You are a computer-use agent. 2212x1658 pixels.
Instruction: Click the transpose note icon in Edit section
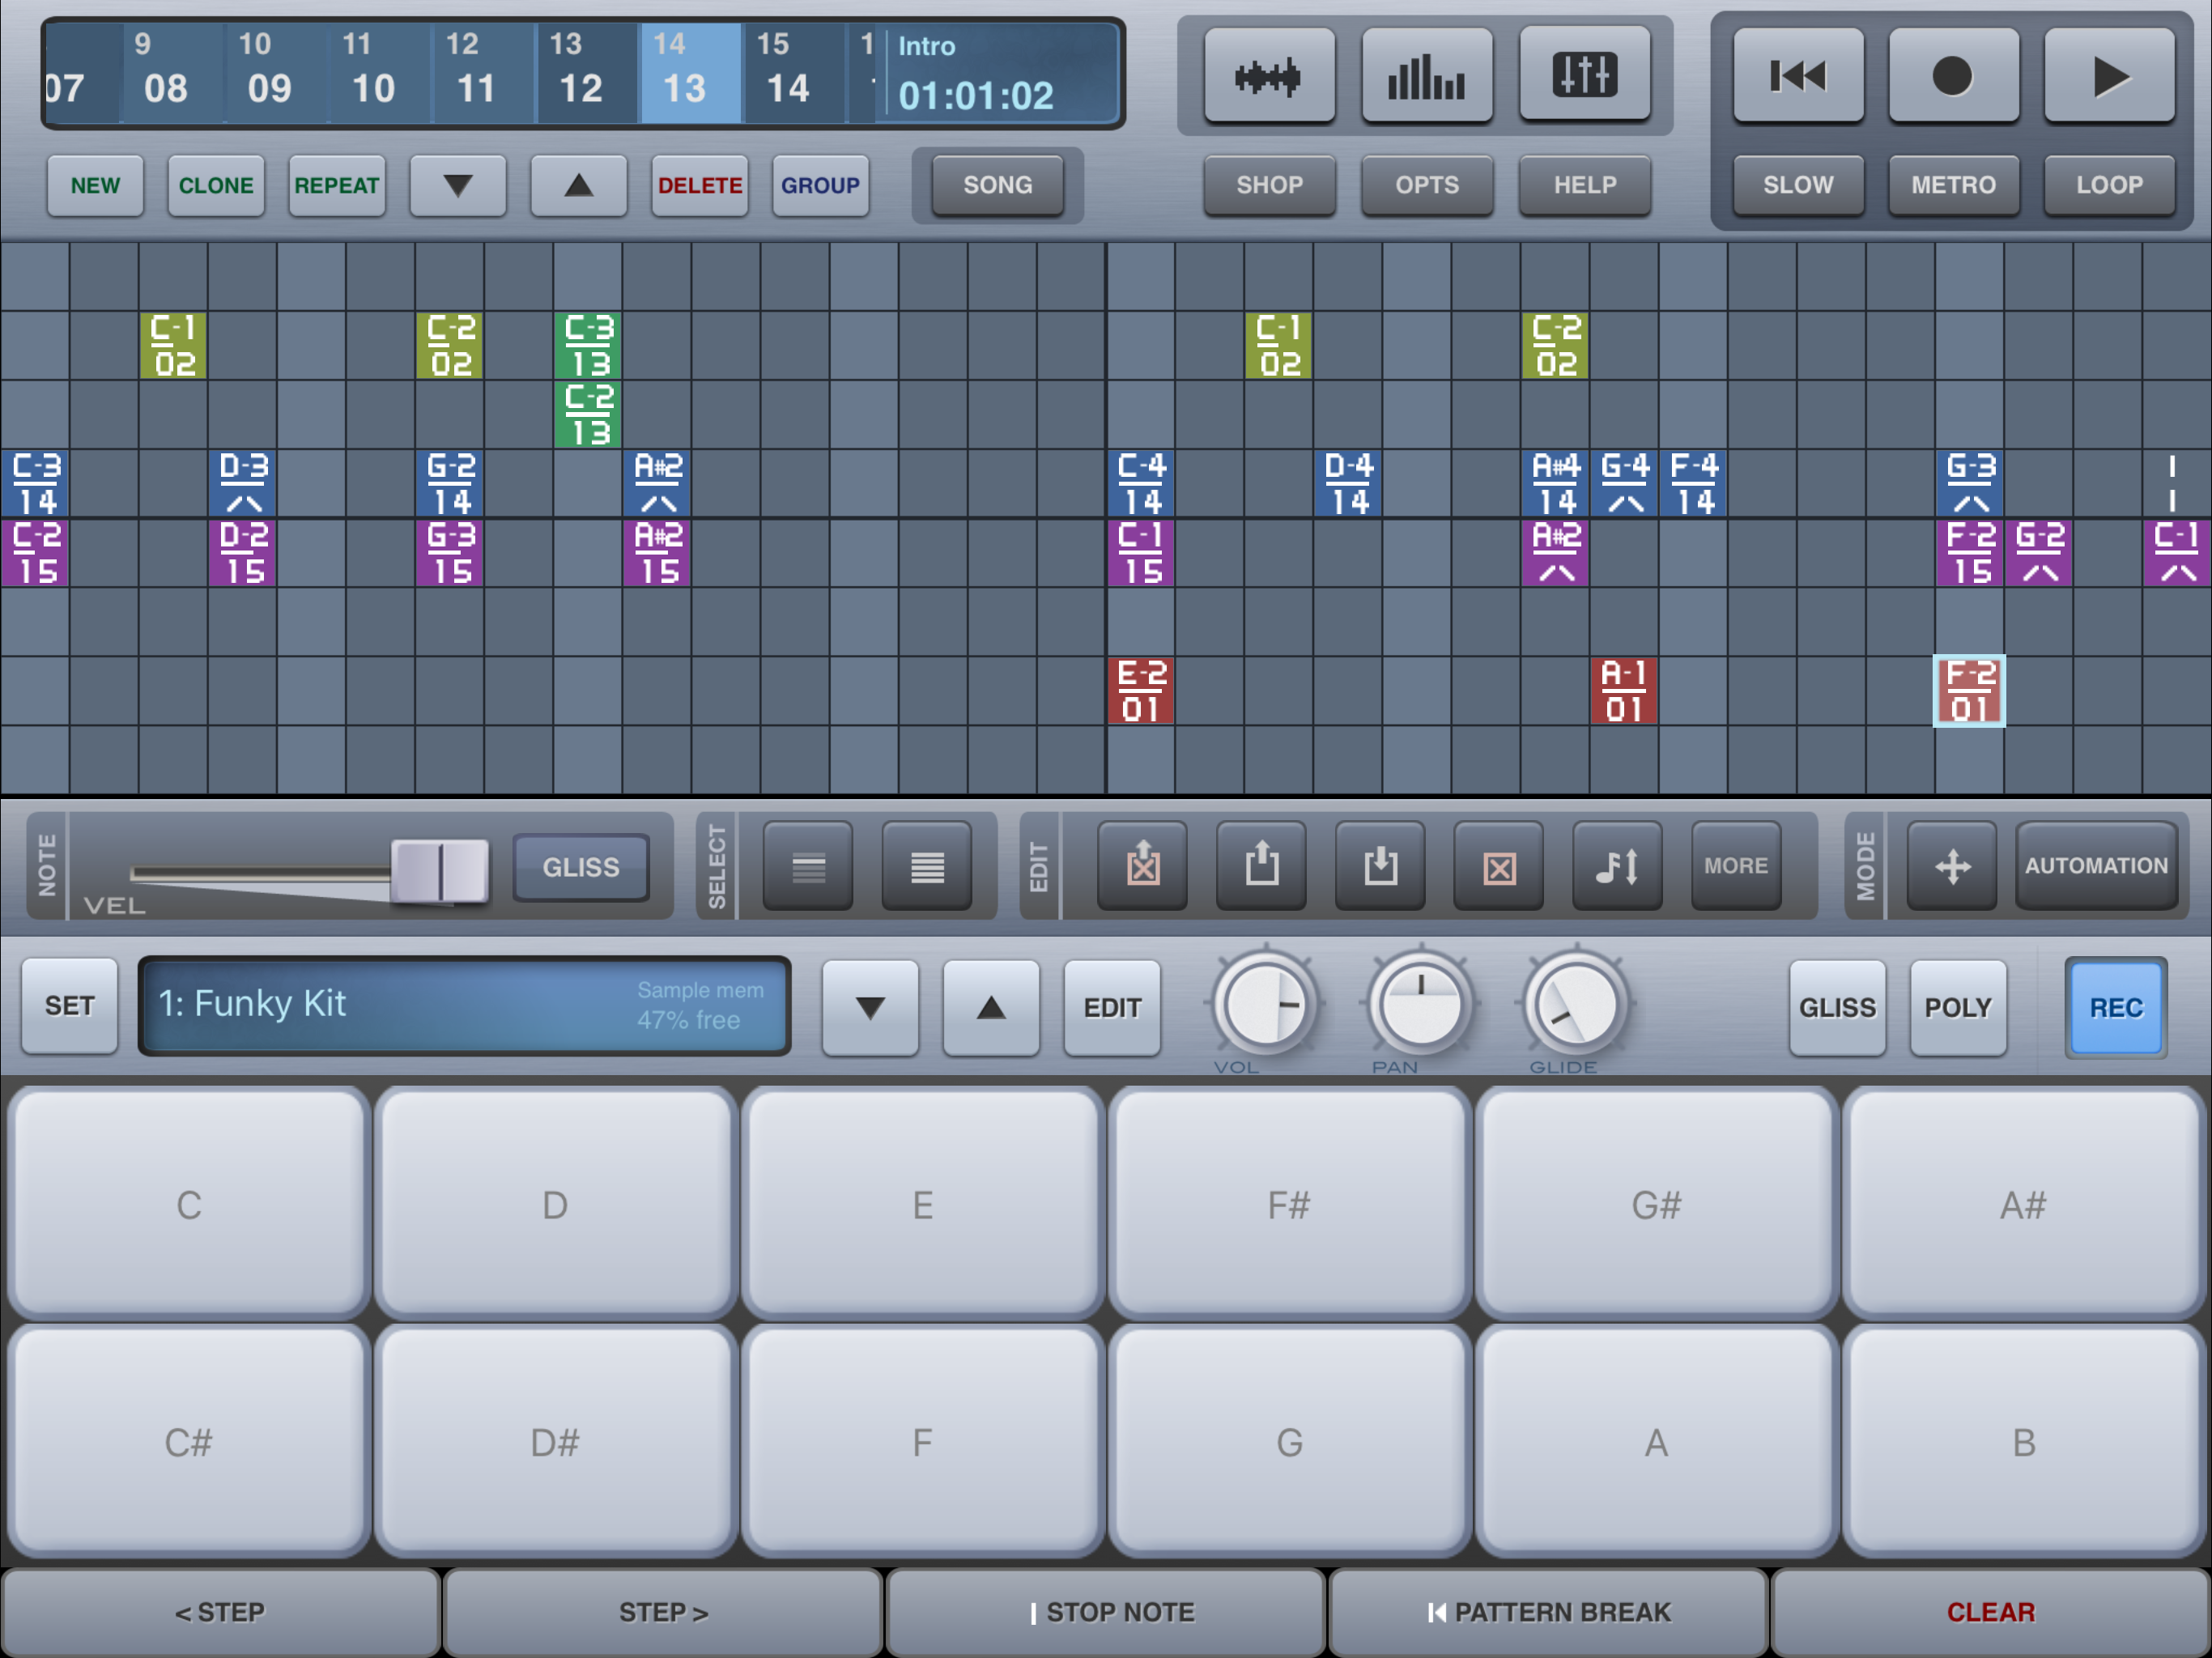1617,865
